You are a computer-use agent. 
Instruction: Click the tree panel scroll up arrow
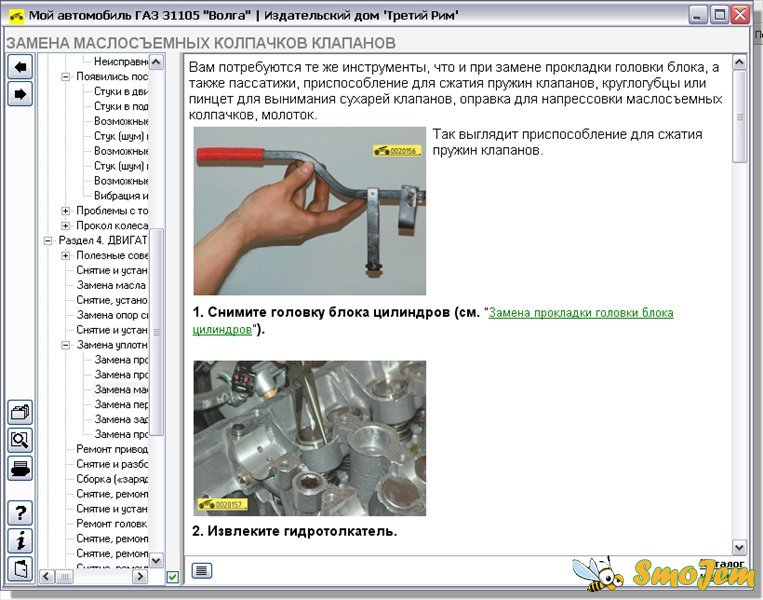click(156, 62)
